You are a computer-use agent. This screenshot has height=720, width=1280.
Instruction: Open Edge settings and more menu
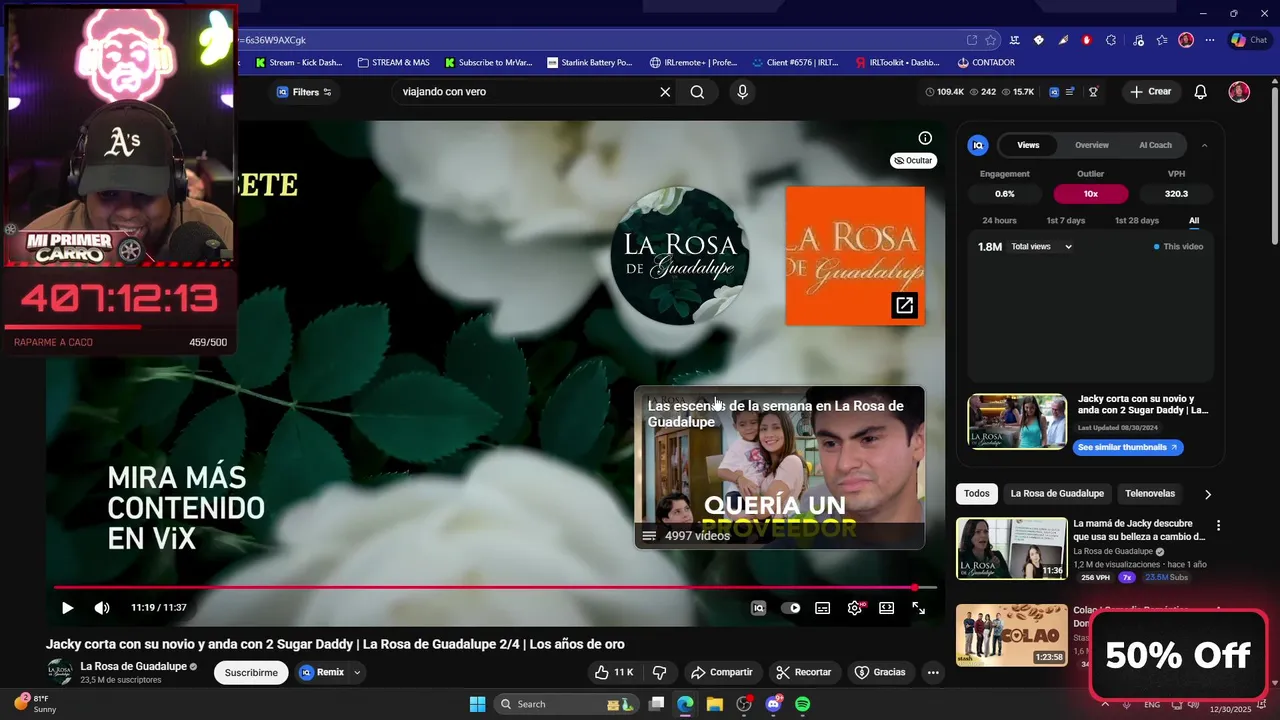tap(1210, 40)
